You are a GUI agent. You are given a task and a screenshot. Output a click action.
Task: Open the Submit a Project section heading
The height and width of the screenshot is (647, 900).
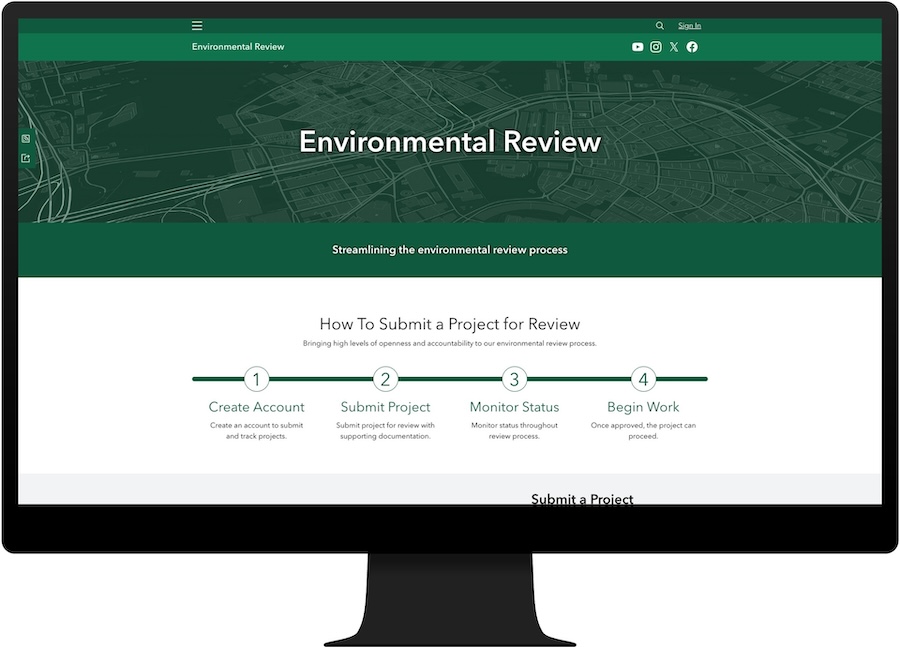[x=581, y=498]
